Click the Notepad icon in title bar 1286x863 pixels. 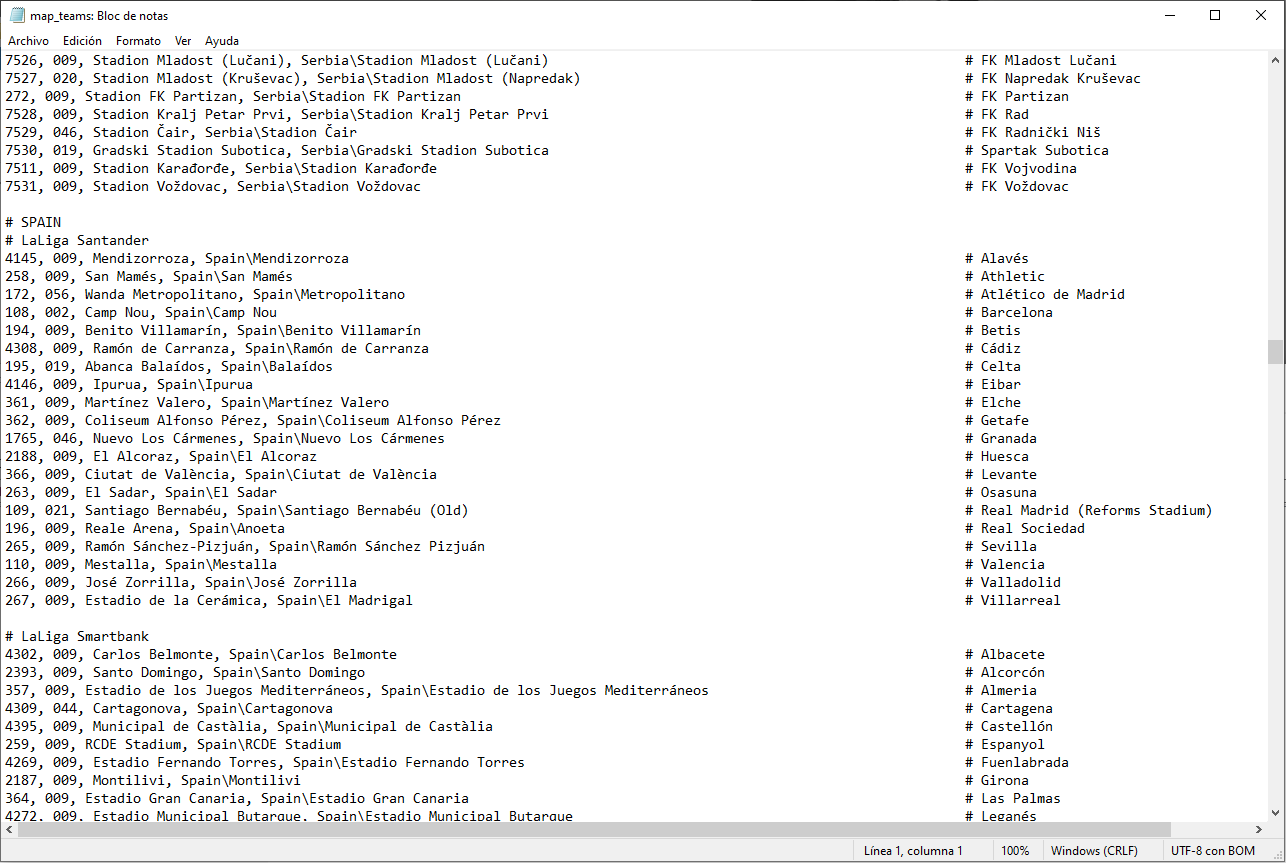coord(17,15)
